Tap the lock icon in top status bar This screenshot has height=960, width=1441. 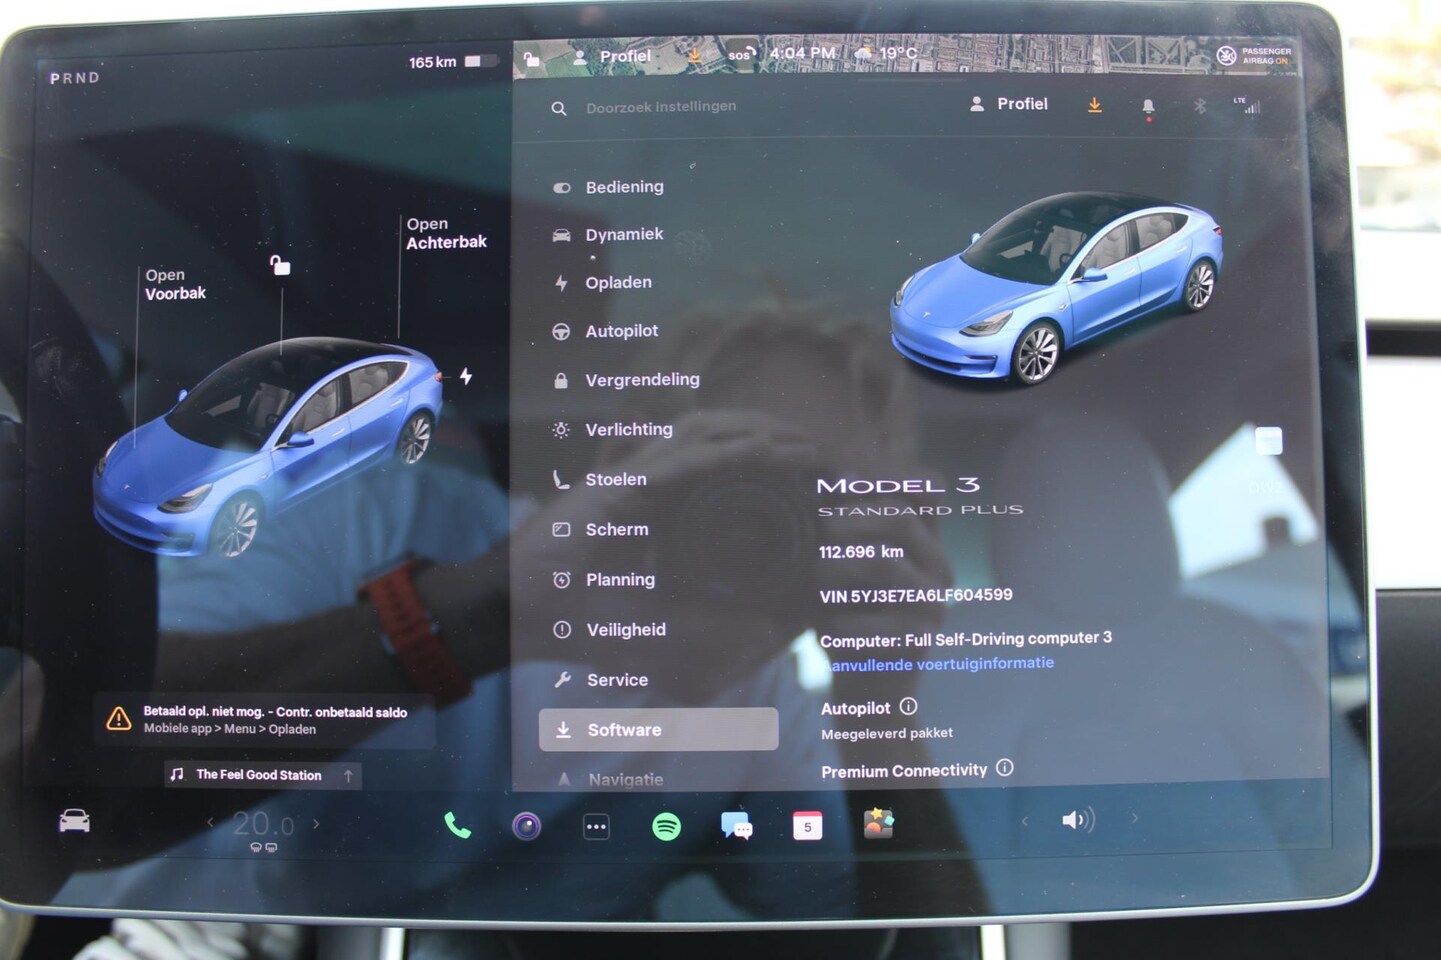532,59
